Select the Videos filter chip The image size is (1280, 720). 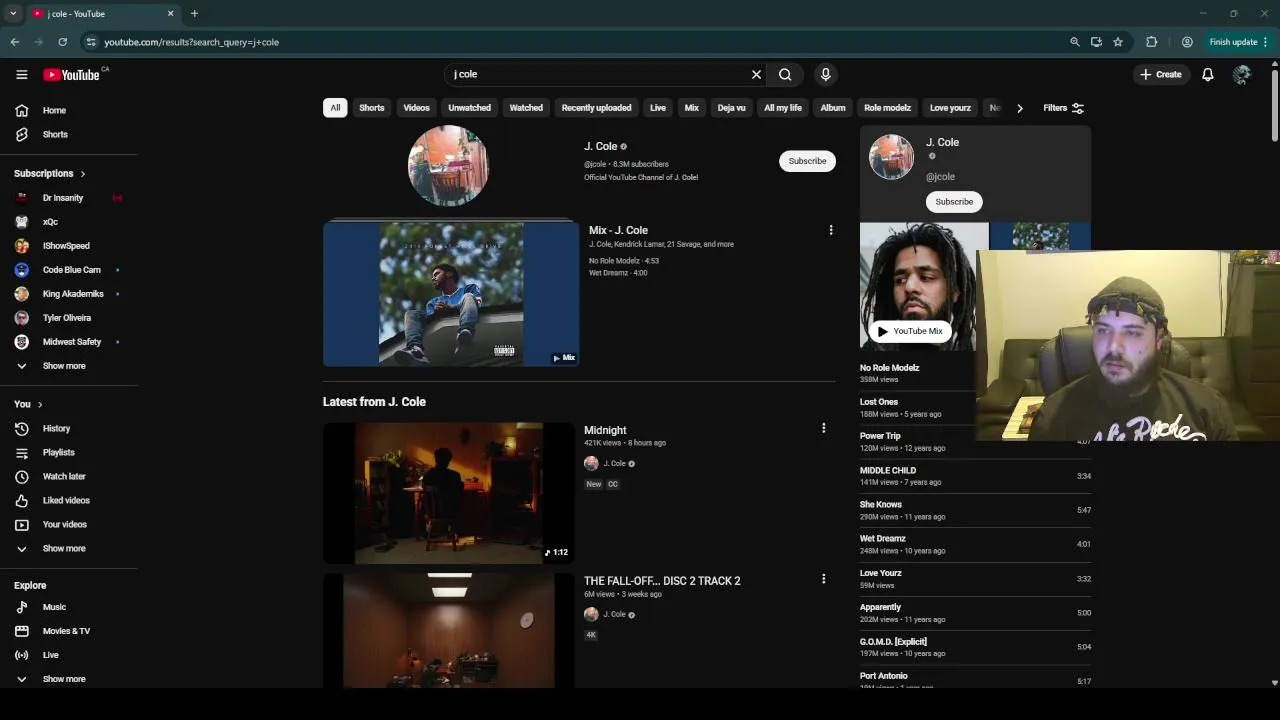coord(416,108)
